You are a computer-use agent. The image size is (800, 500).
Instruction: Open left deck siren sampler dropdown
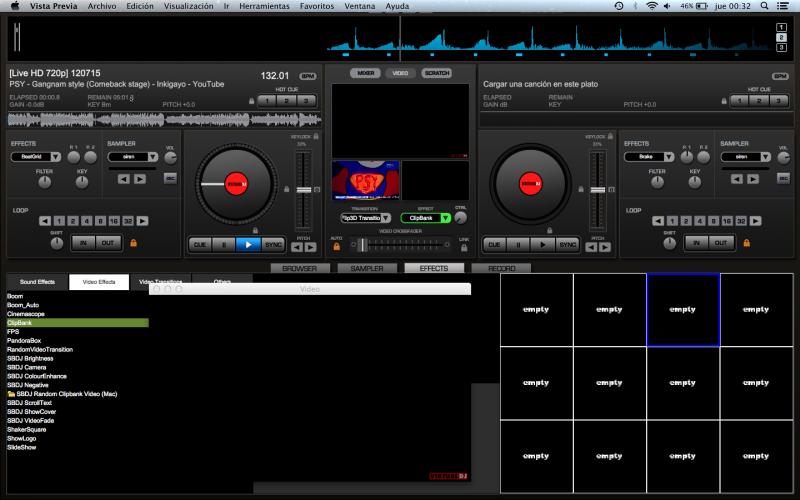click(153, 157)
